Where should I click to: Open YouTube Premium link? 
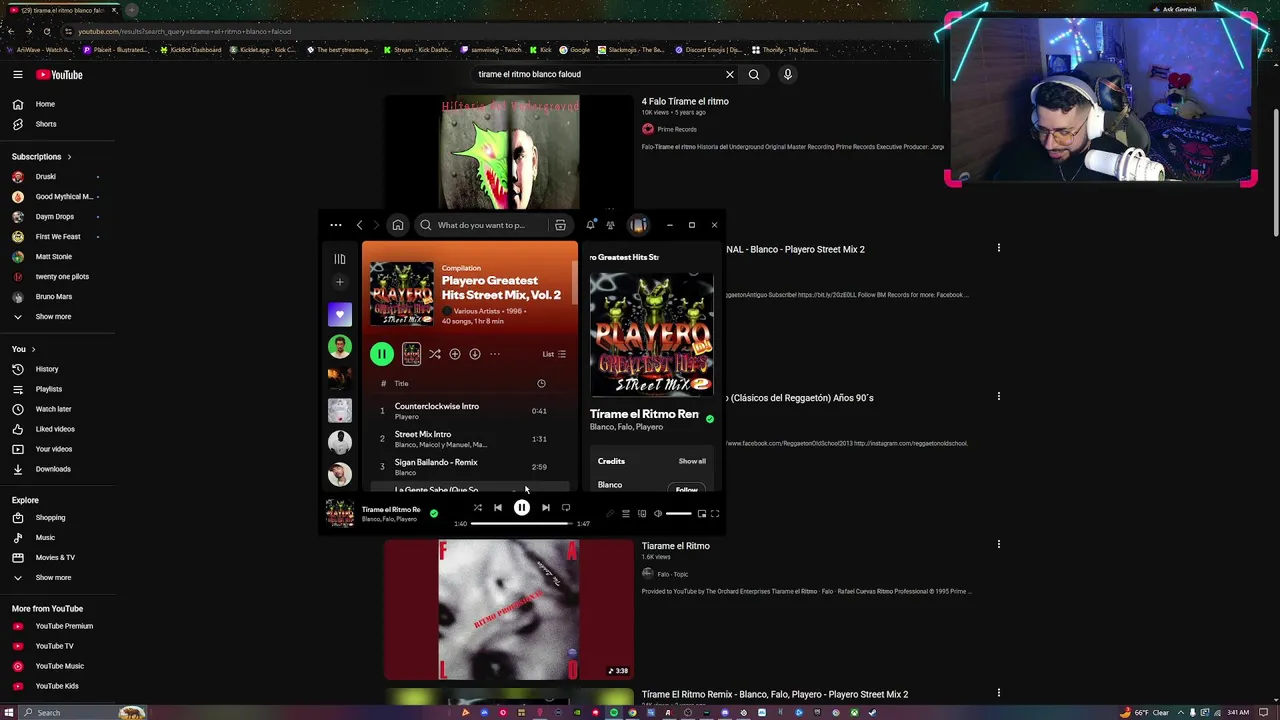point(58,626)
